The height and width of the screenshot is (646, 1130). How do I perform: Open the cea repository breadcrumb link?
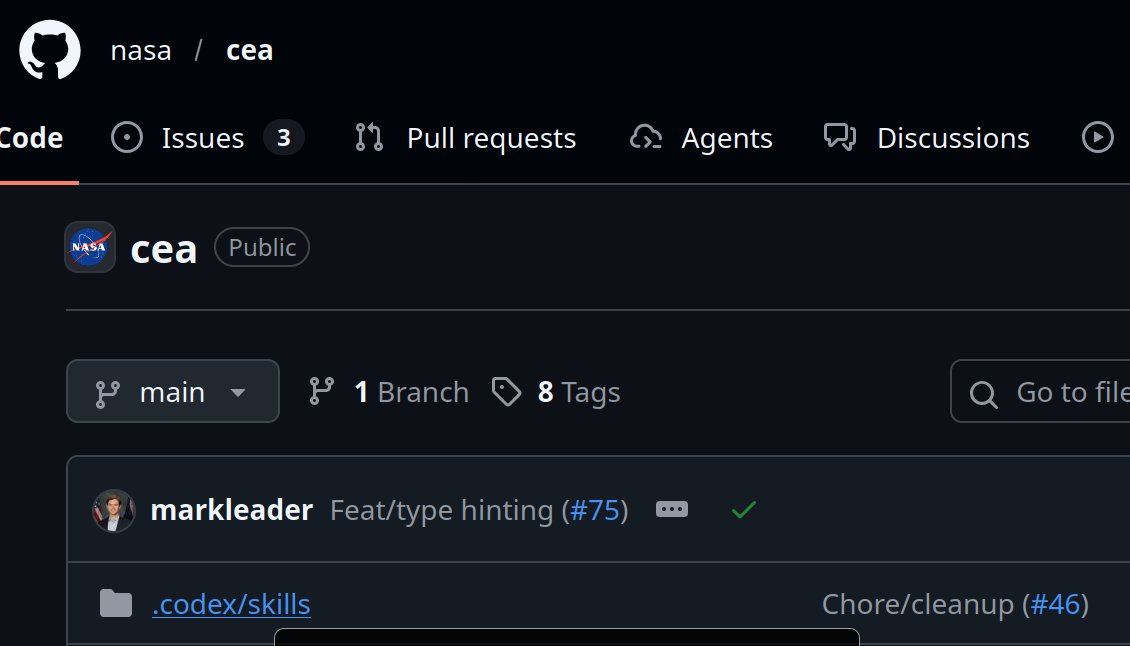coord(249,50)
